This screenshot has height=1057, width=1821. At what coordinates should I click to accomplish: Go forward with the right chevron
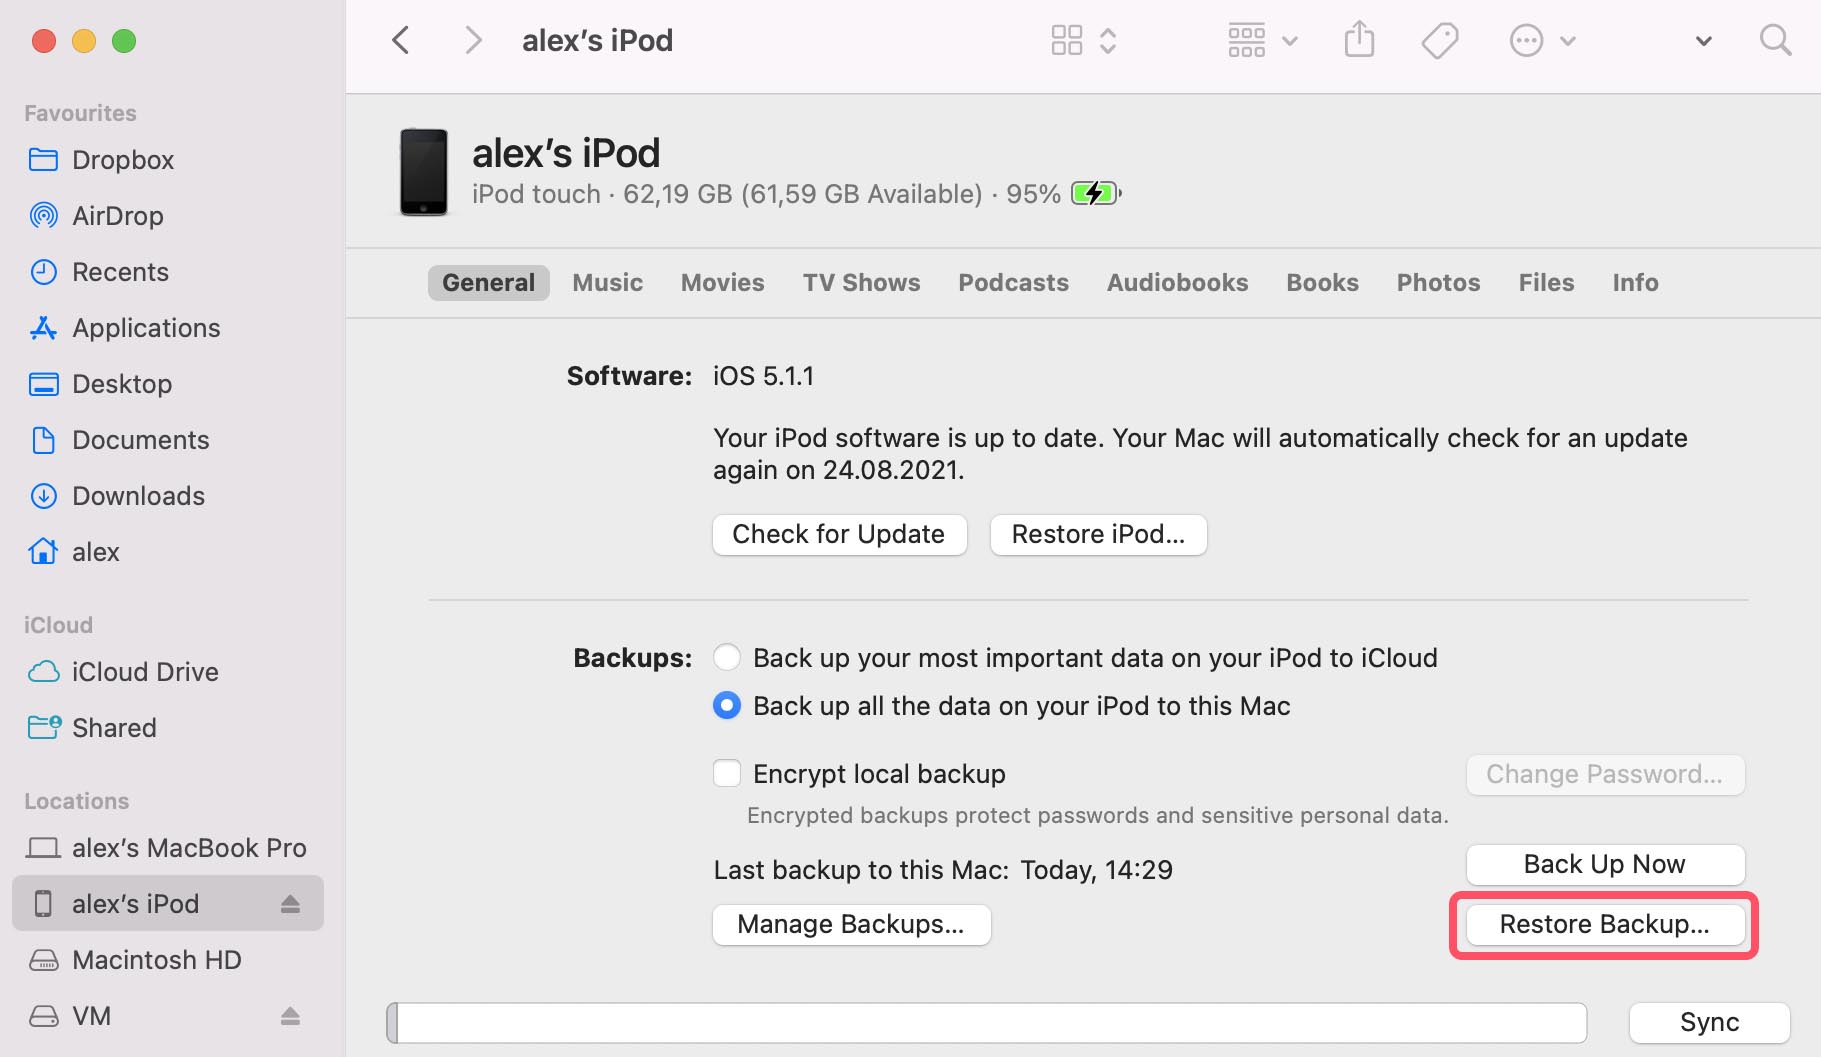pos(473,41)
